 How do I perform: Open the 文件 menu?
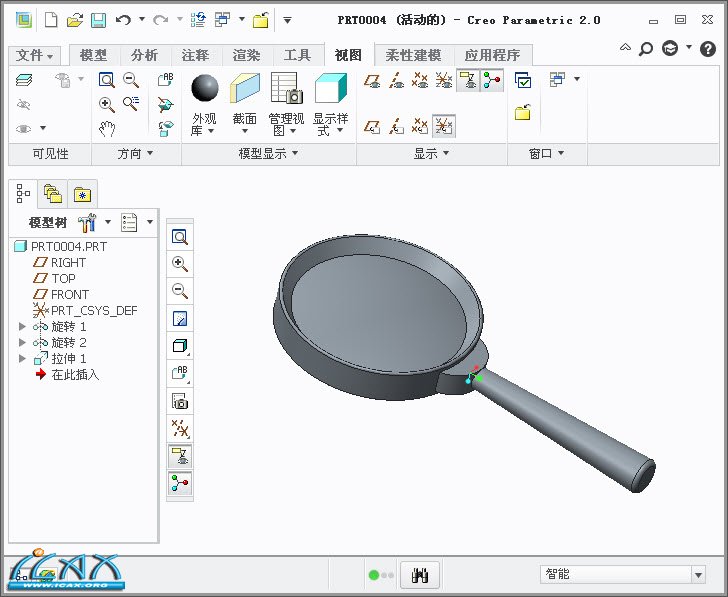pos(35,56)
